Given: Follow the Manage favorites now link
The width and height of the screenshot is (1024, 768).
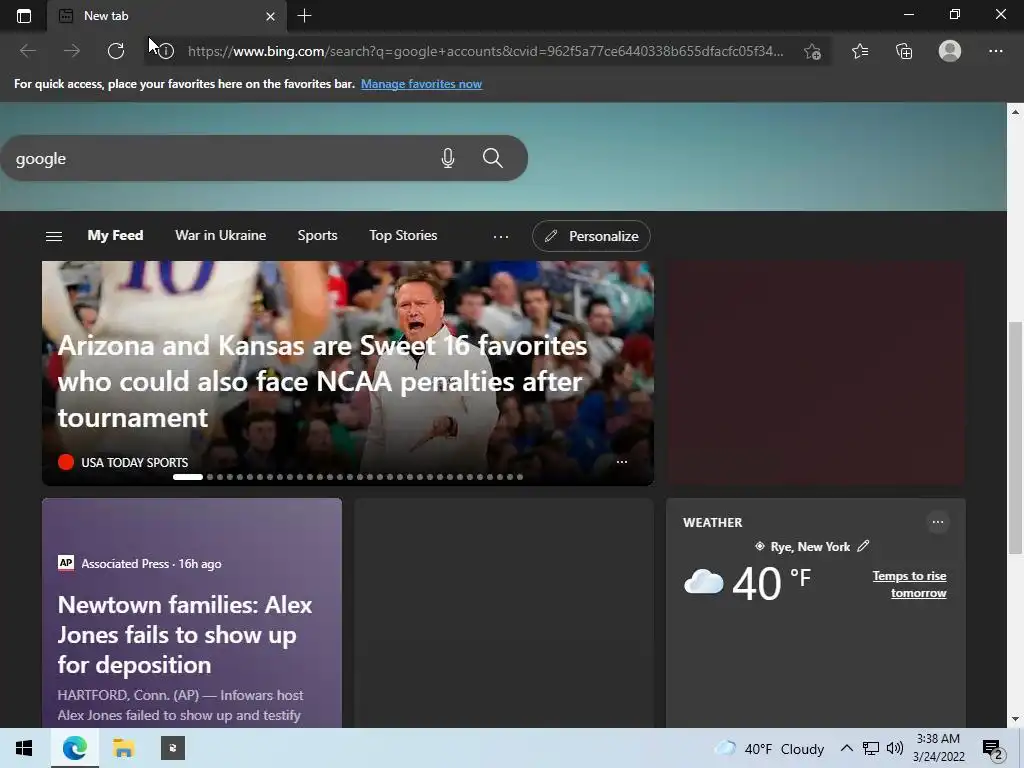Looking at the screenshot, I should tap(421, 84).
